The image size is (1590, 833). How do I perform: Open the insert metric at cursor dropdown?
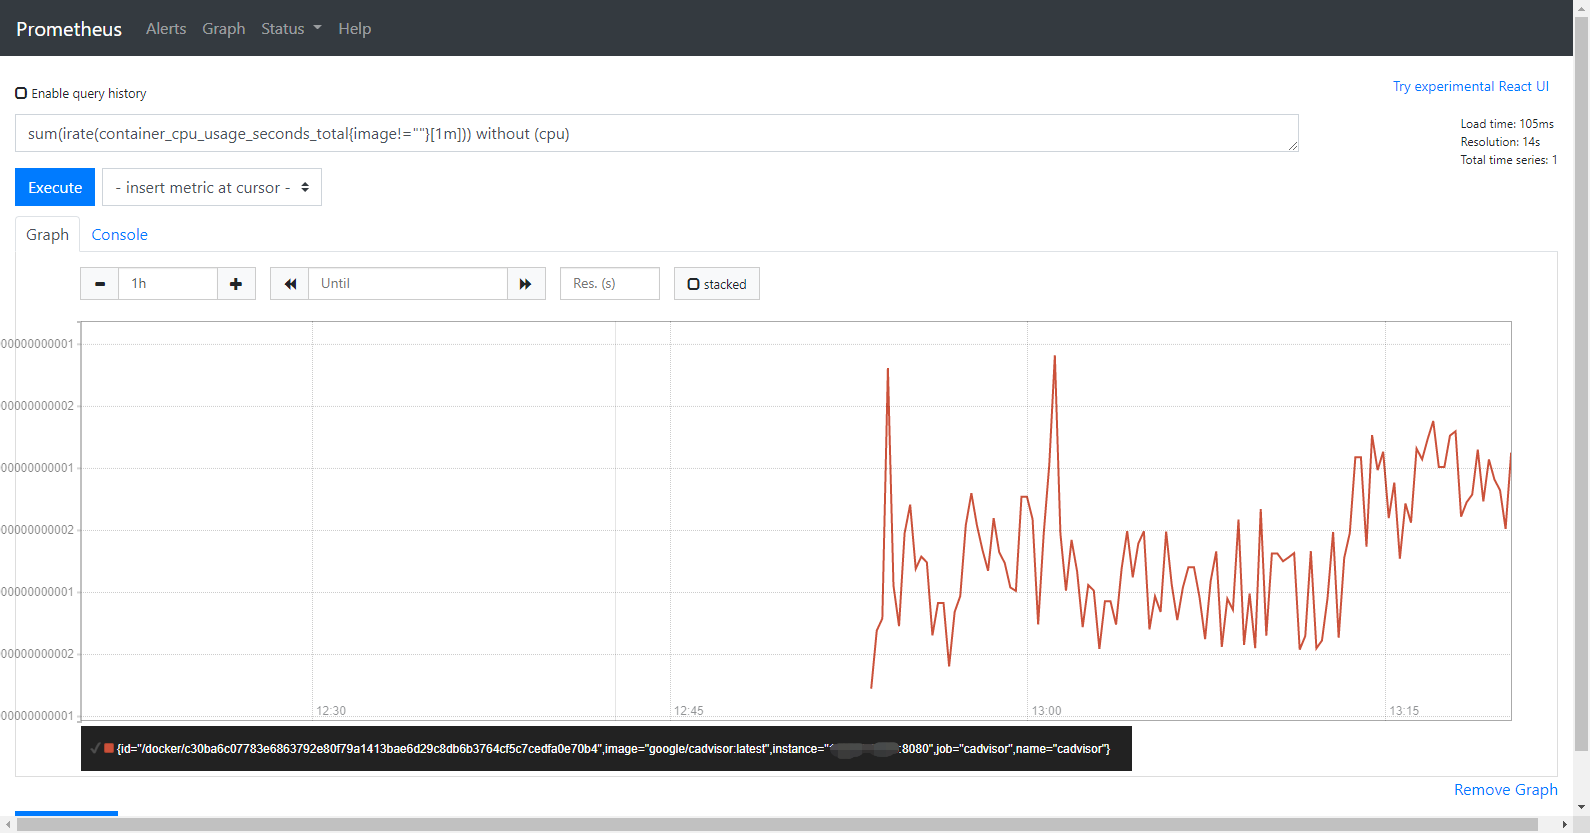click(212, 187)
